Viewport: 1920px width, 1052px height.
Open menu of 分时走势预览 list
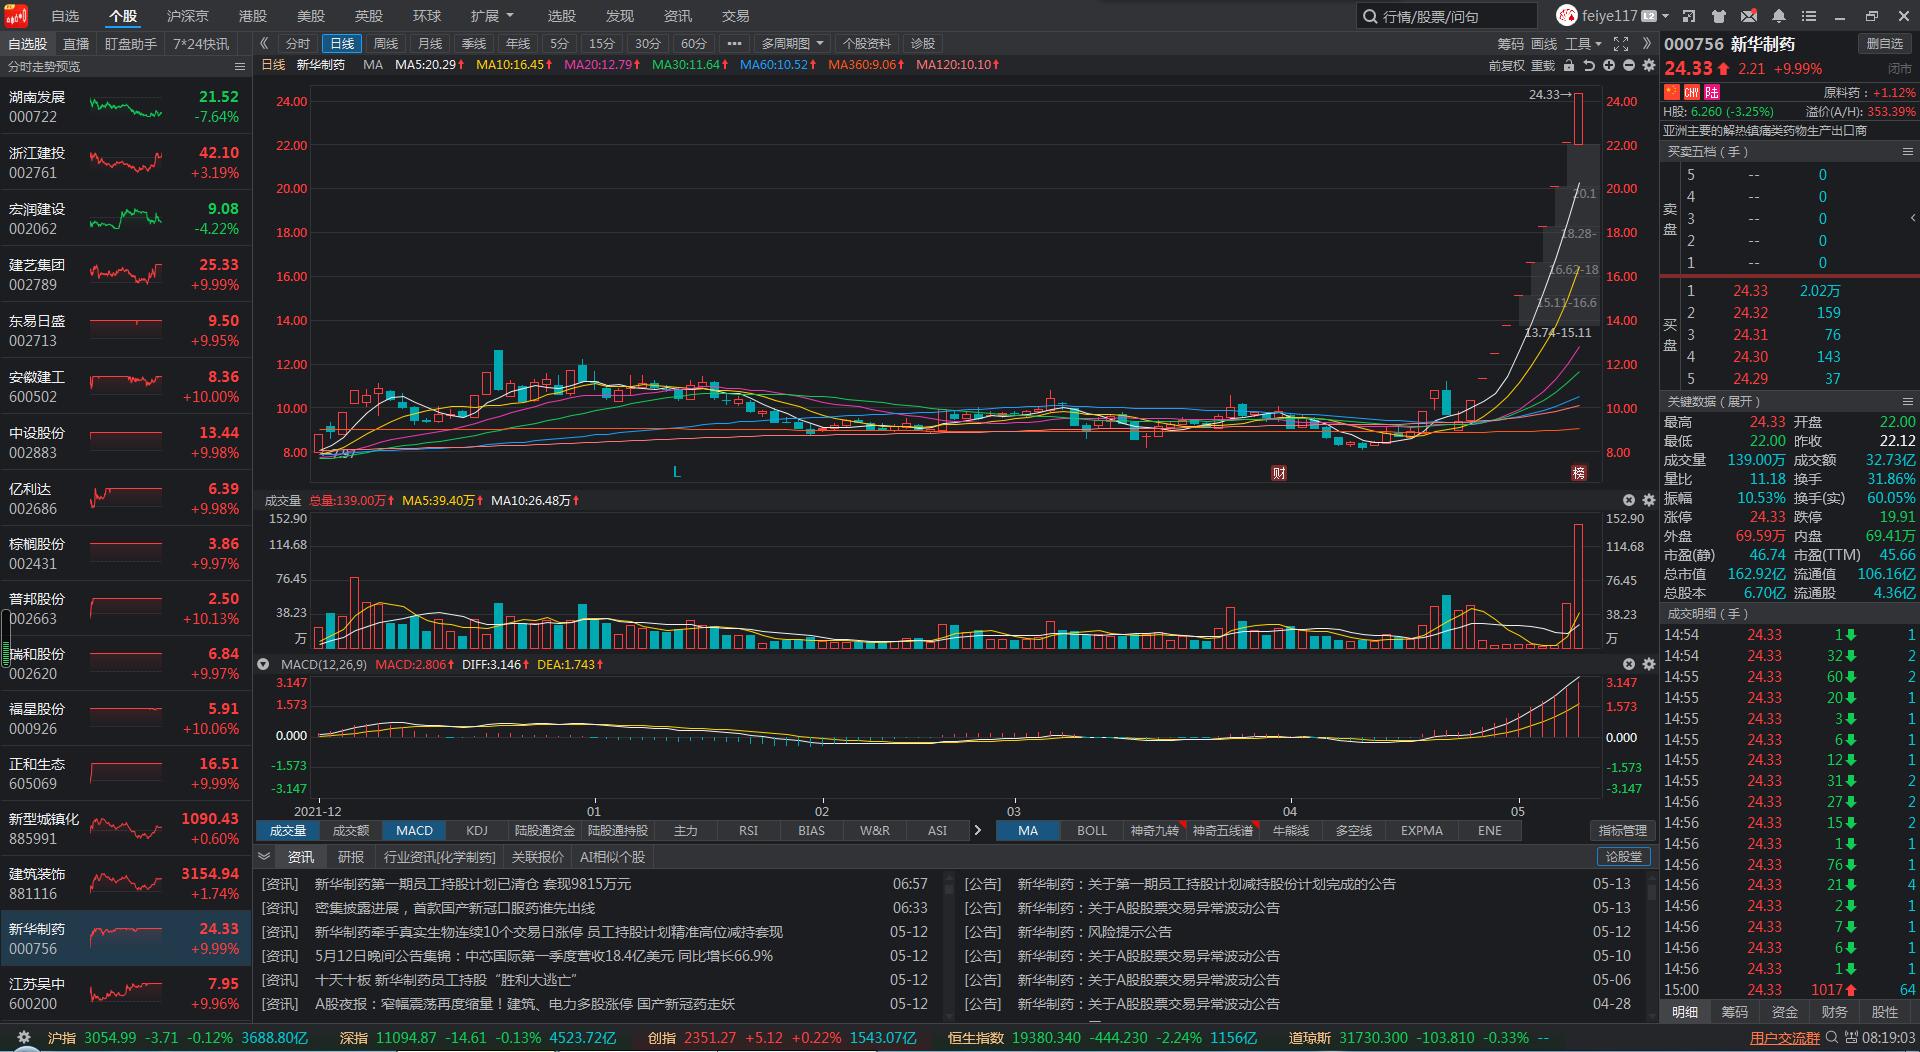click(x=240, y=67)
